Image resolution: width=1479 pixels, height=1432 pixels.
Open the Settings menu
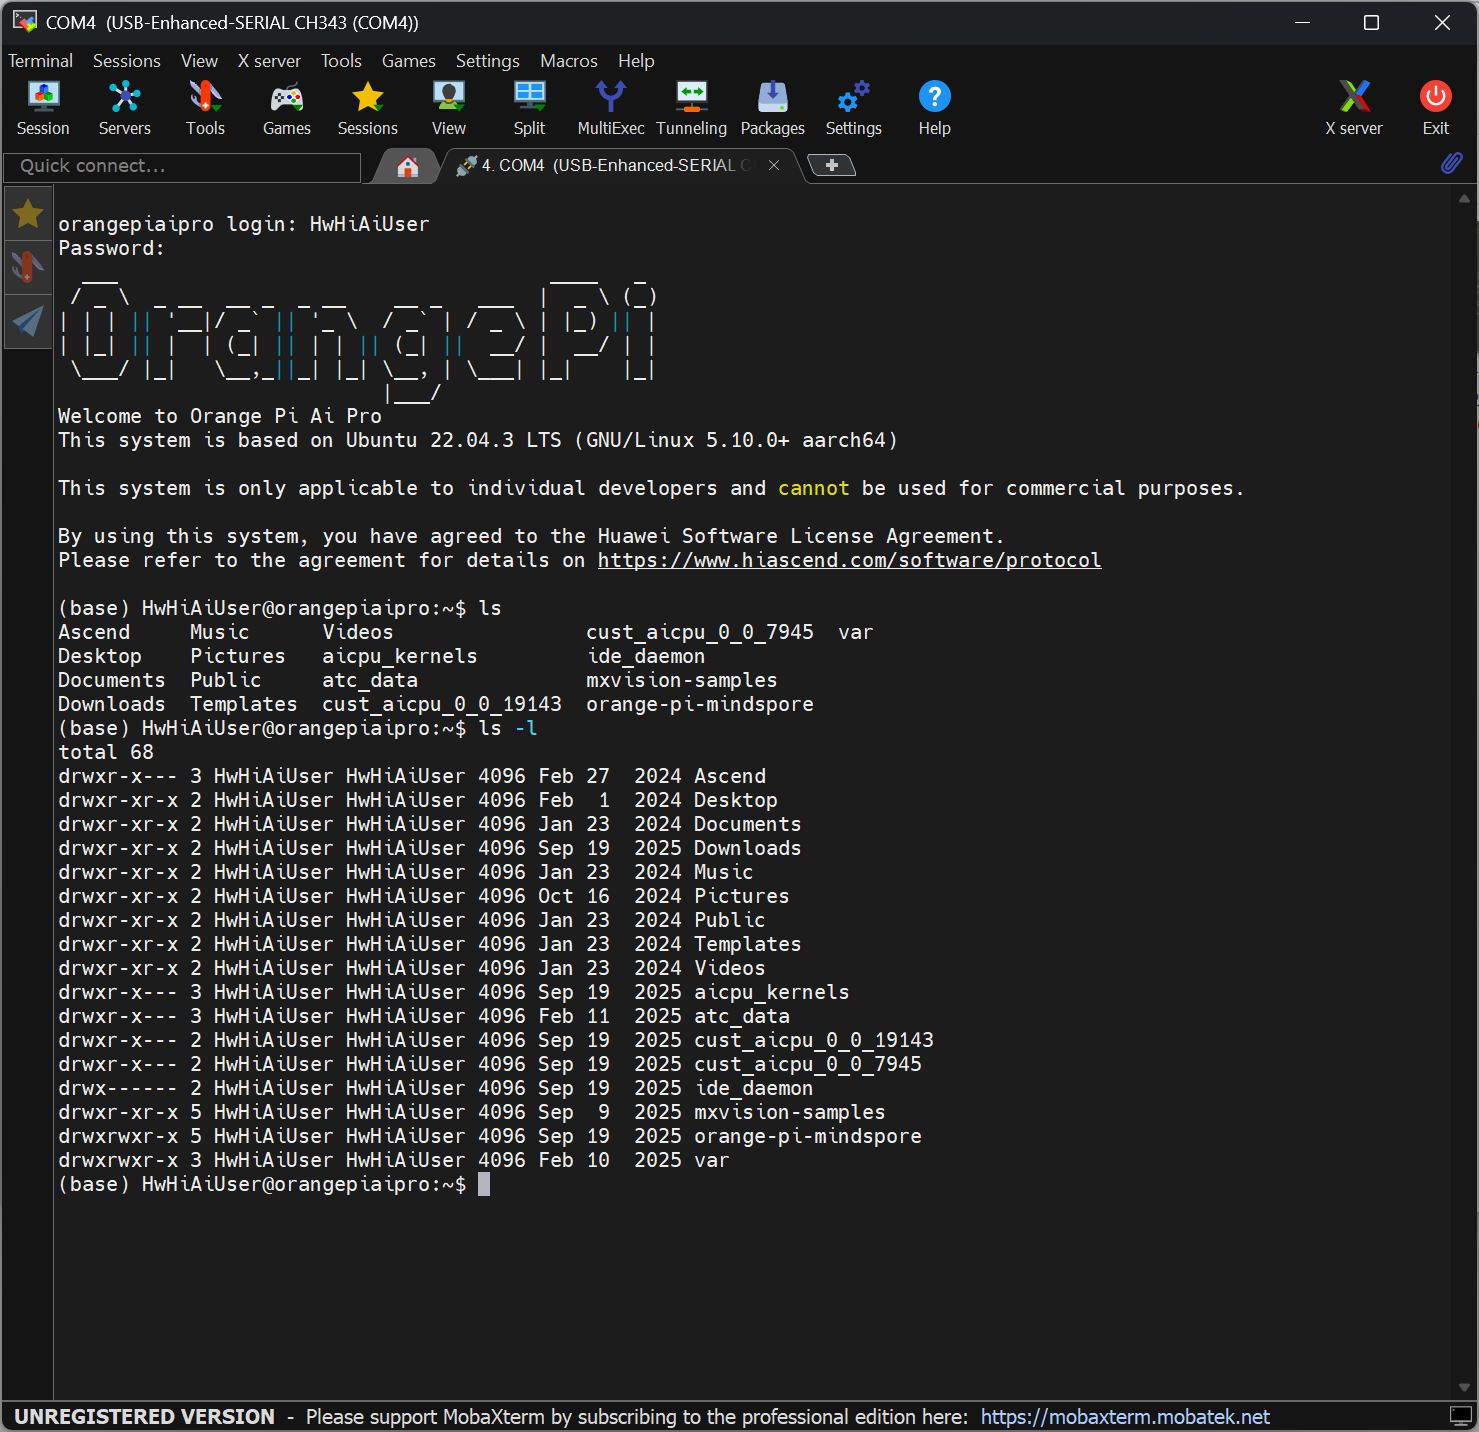coord(488,61)
